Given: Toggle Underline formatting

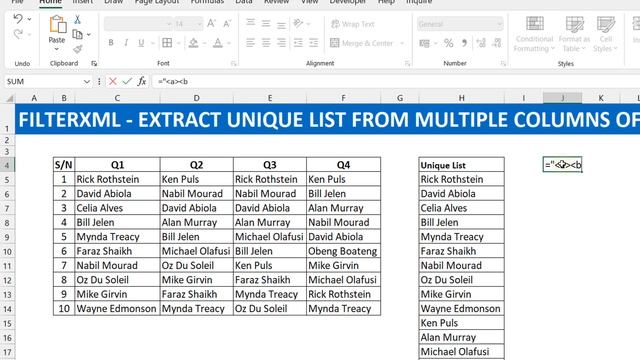Looking at the screenshot, I should point(141,42).
